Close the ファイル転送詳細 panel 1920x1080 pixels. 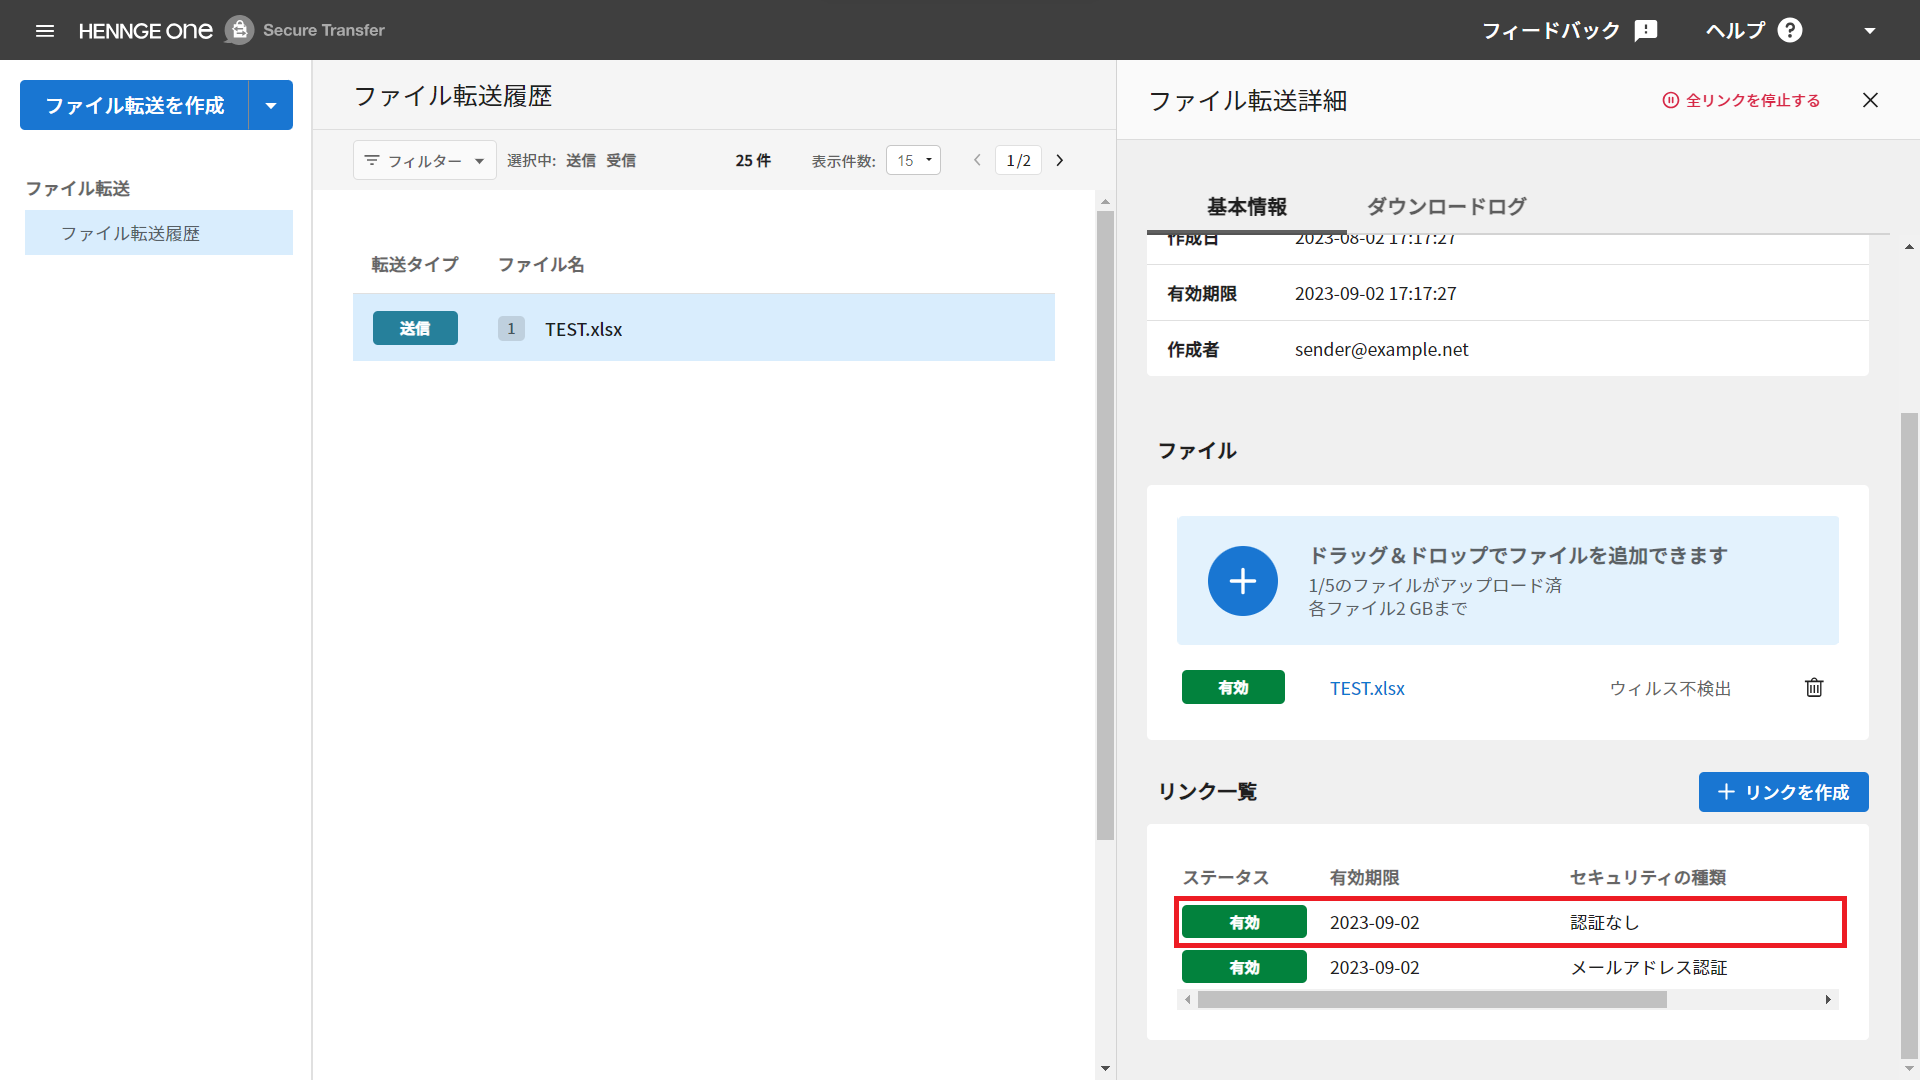coord(1870,100)
